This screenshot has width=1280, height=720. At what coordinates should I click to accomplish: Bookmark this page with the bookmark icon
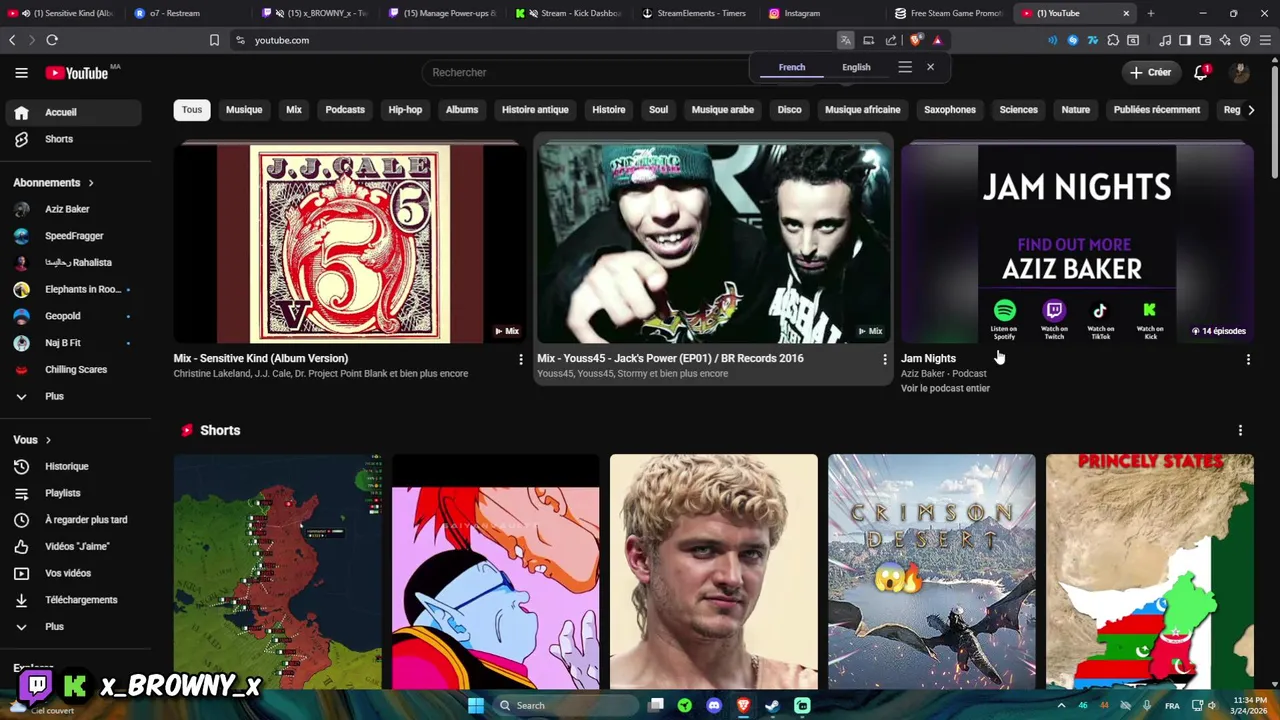214,40
